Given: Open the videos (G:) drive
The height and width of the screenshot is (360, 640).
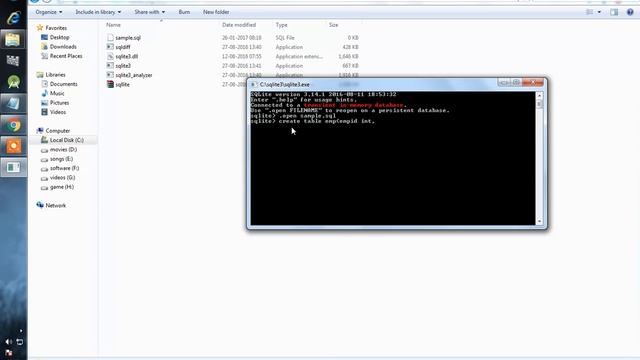Looking at the screenshot, I should [x=58, y=178].
